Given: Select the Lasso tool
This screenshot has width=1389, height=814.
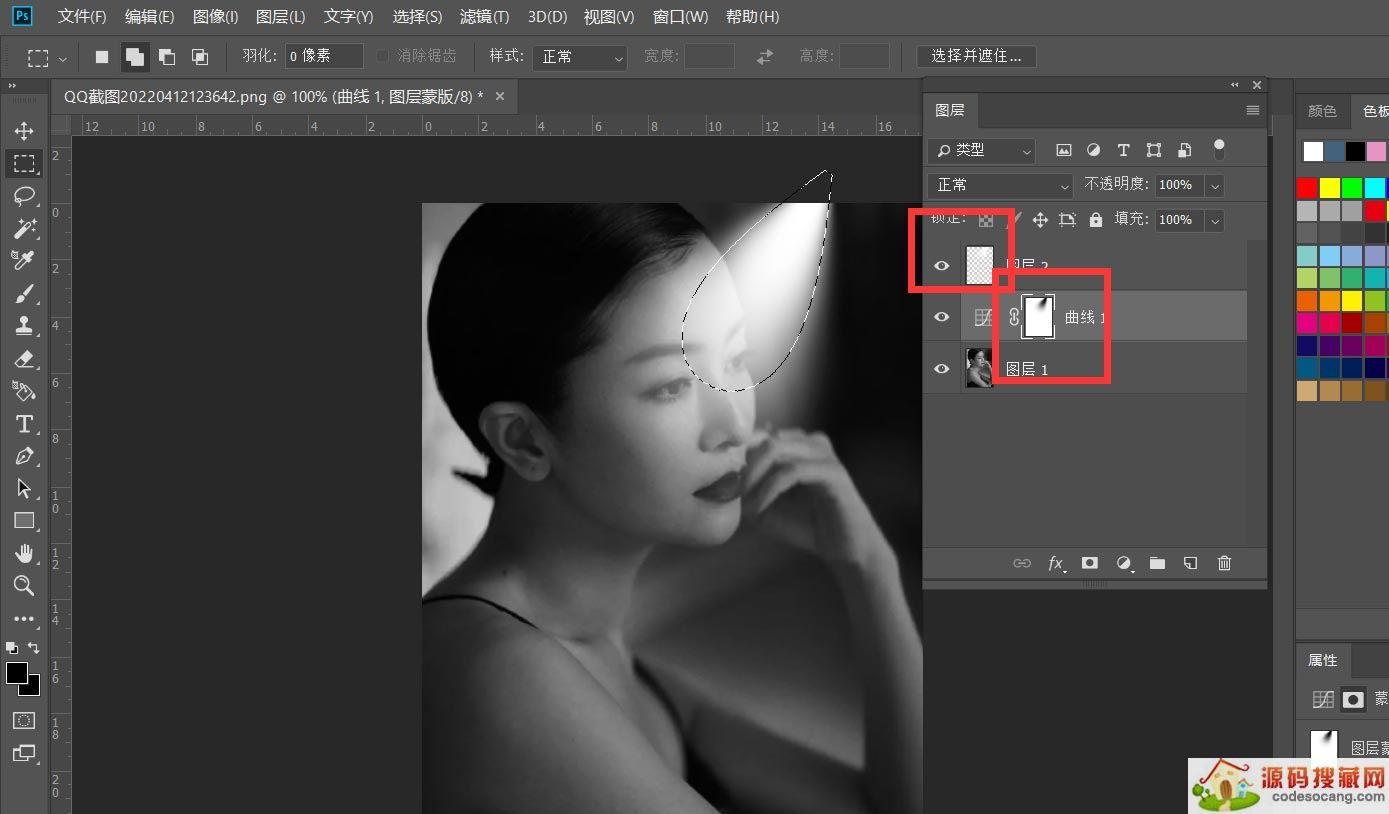Looking at the screenshot, I should coord(24,196).
